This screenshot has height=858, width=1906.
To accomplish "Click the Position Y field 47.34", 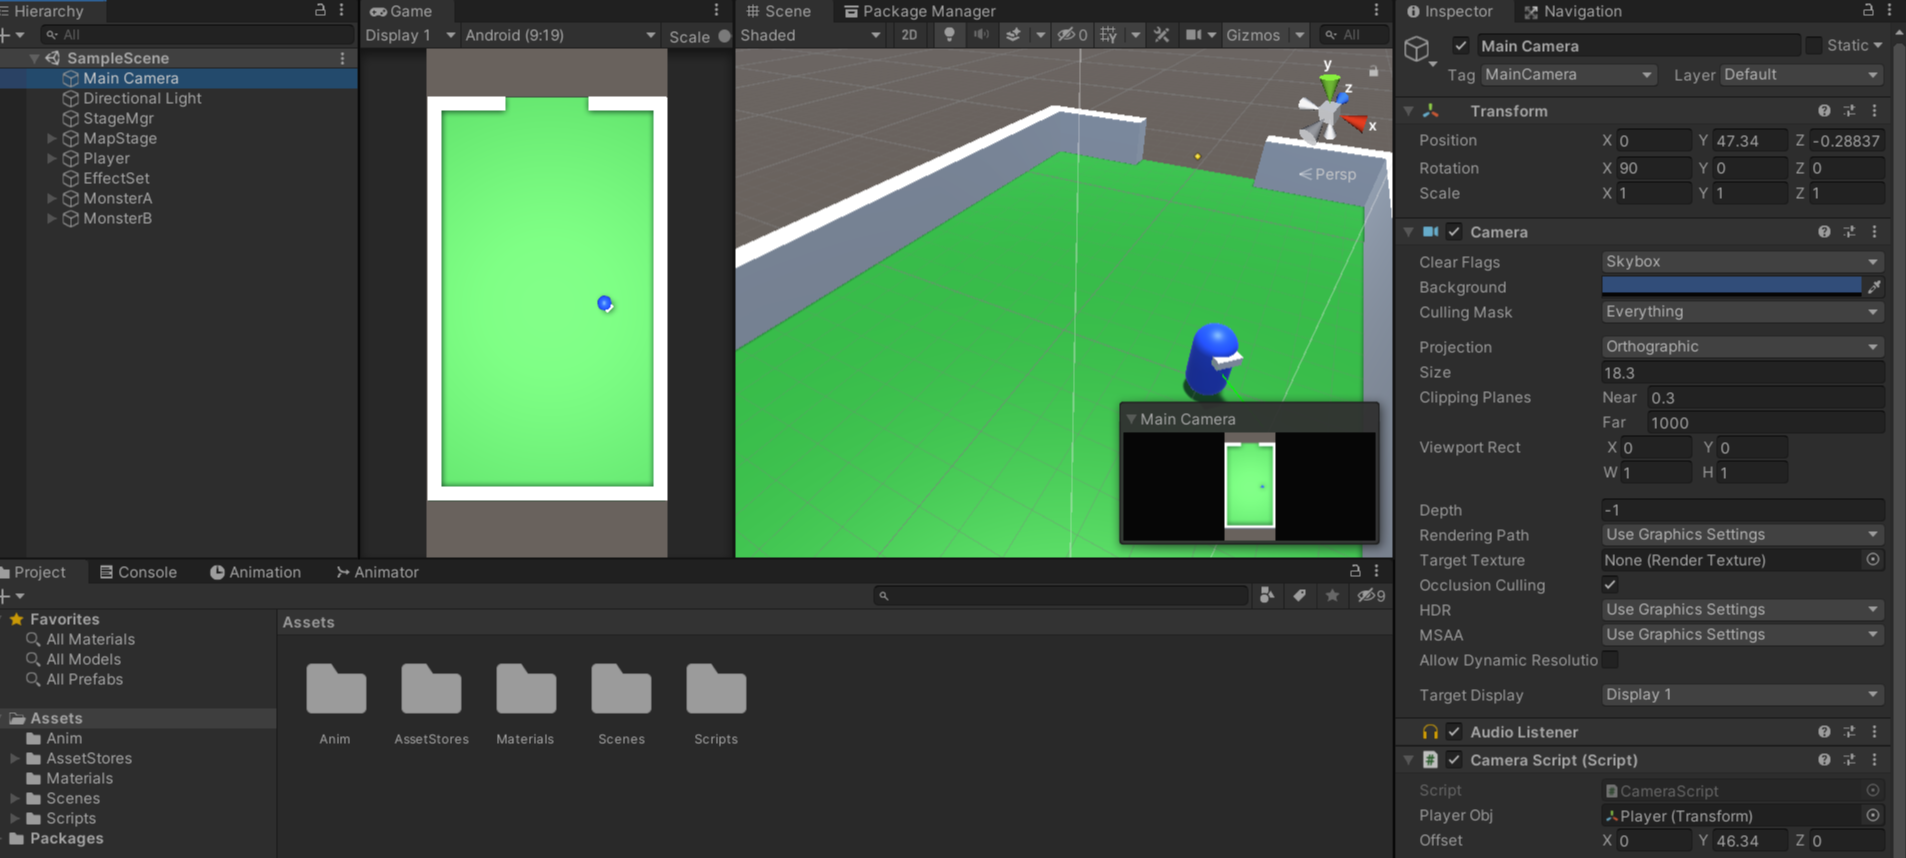I will click(1750, 141).
